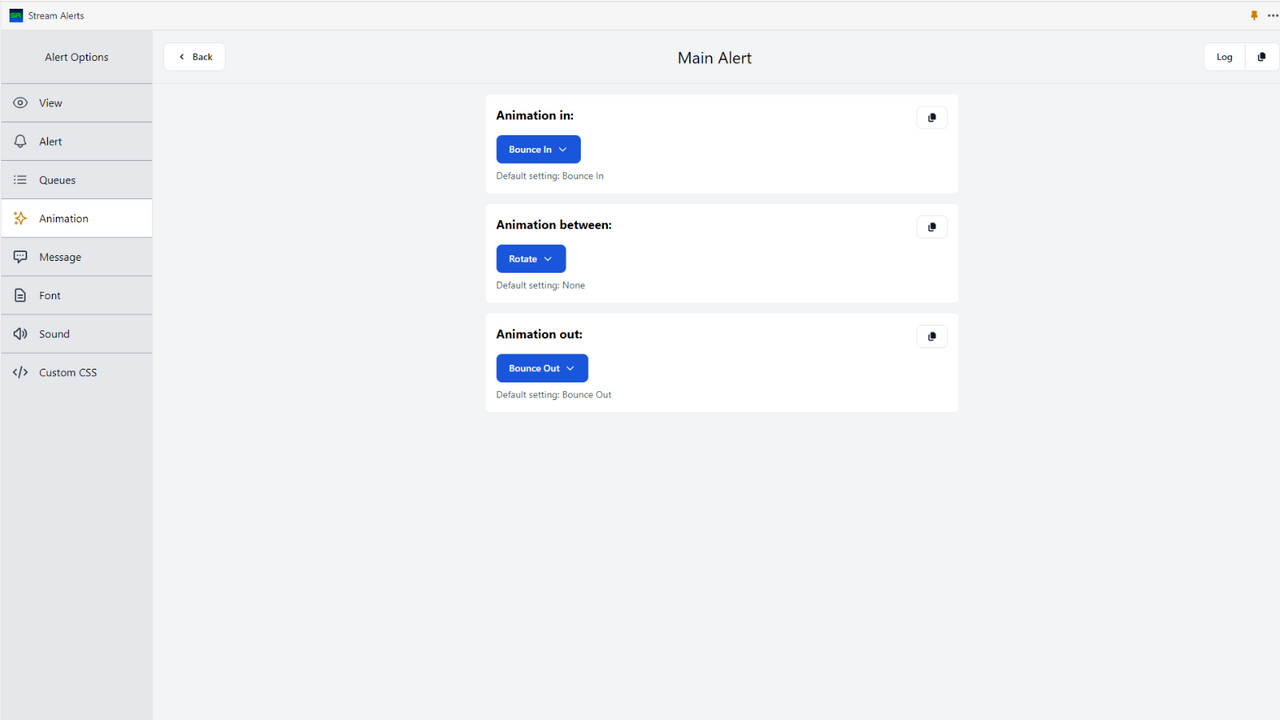
Task: Select the Sound speaker icon
Action: (20, 333)
